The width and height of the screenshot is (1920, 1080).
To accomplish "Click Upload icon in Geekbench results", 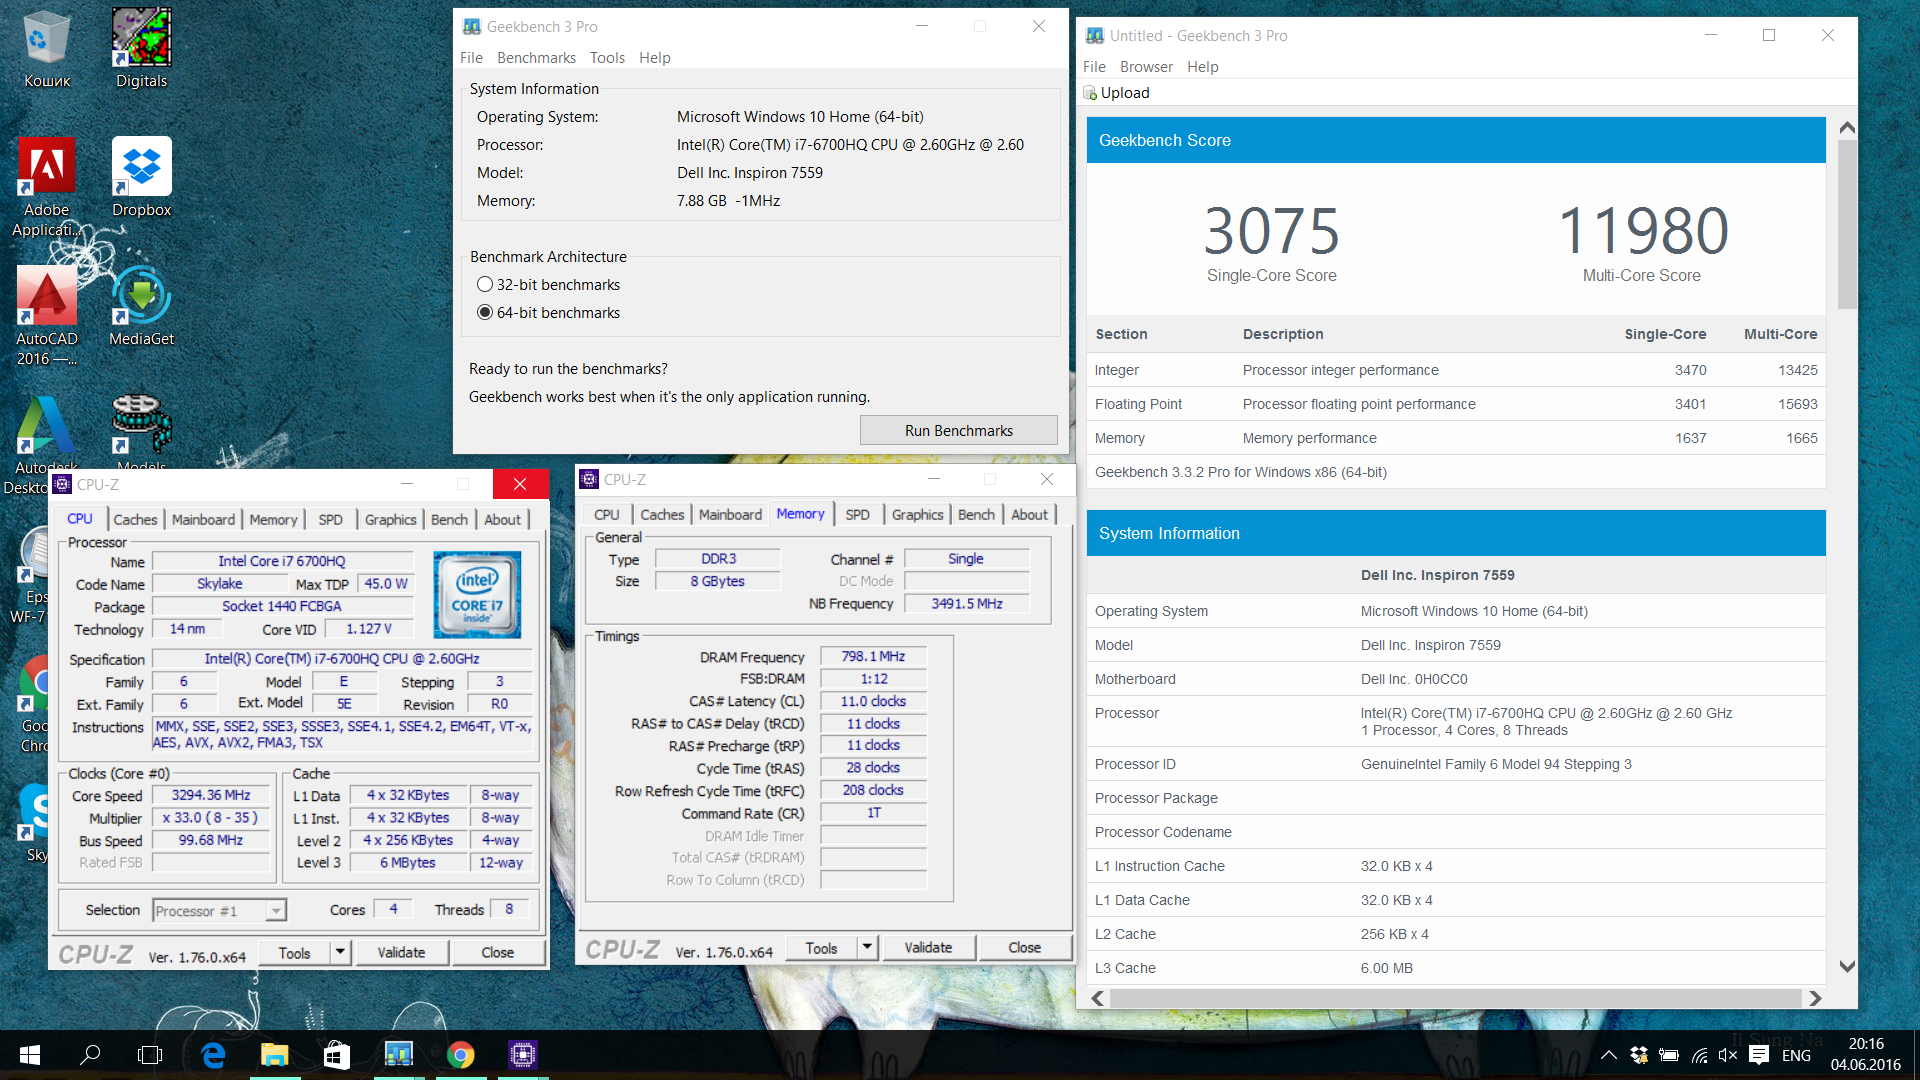I will 1090,93.
